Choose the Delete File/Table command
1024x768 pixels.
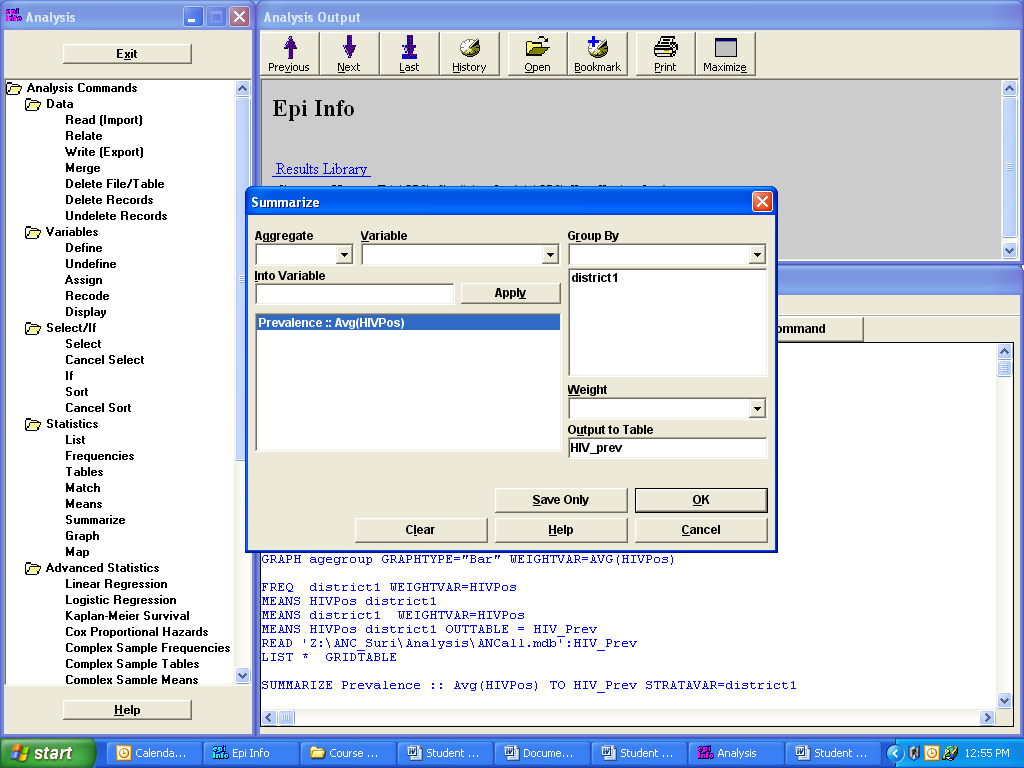click(115, 184)
